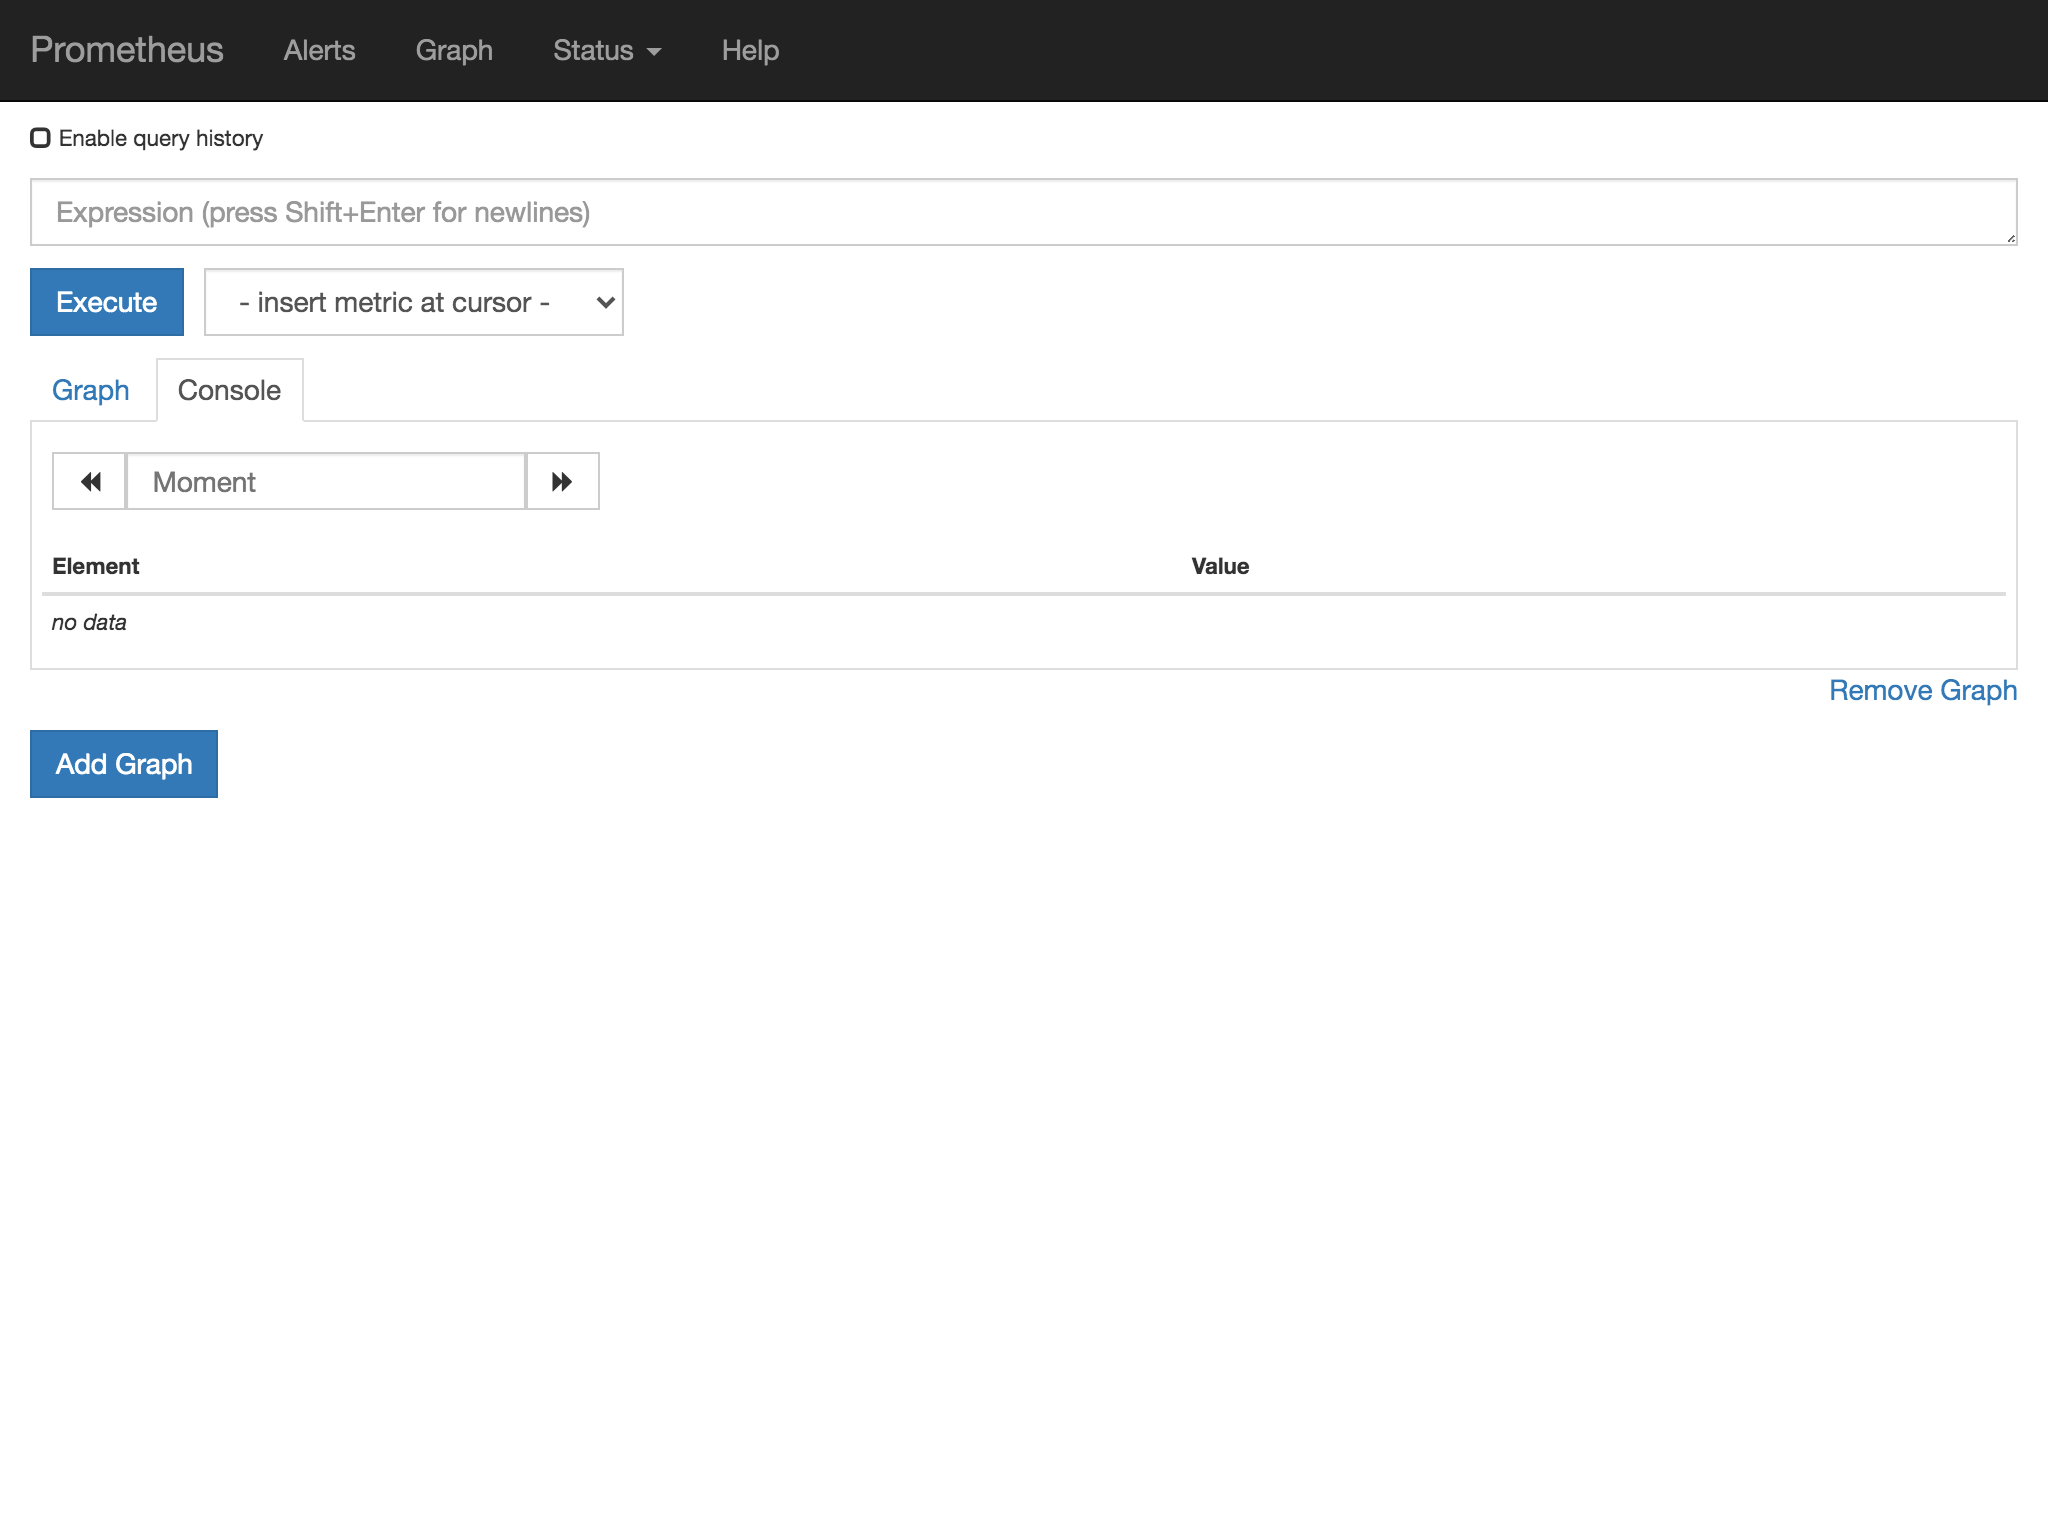The width and height of the screenshot is (2048, 1536).
Task: Click the Element column header
Action: click(x=96, y=566)
